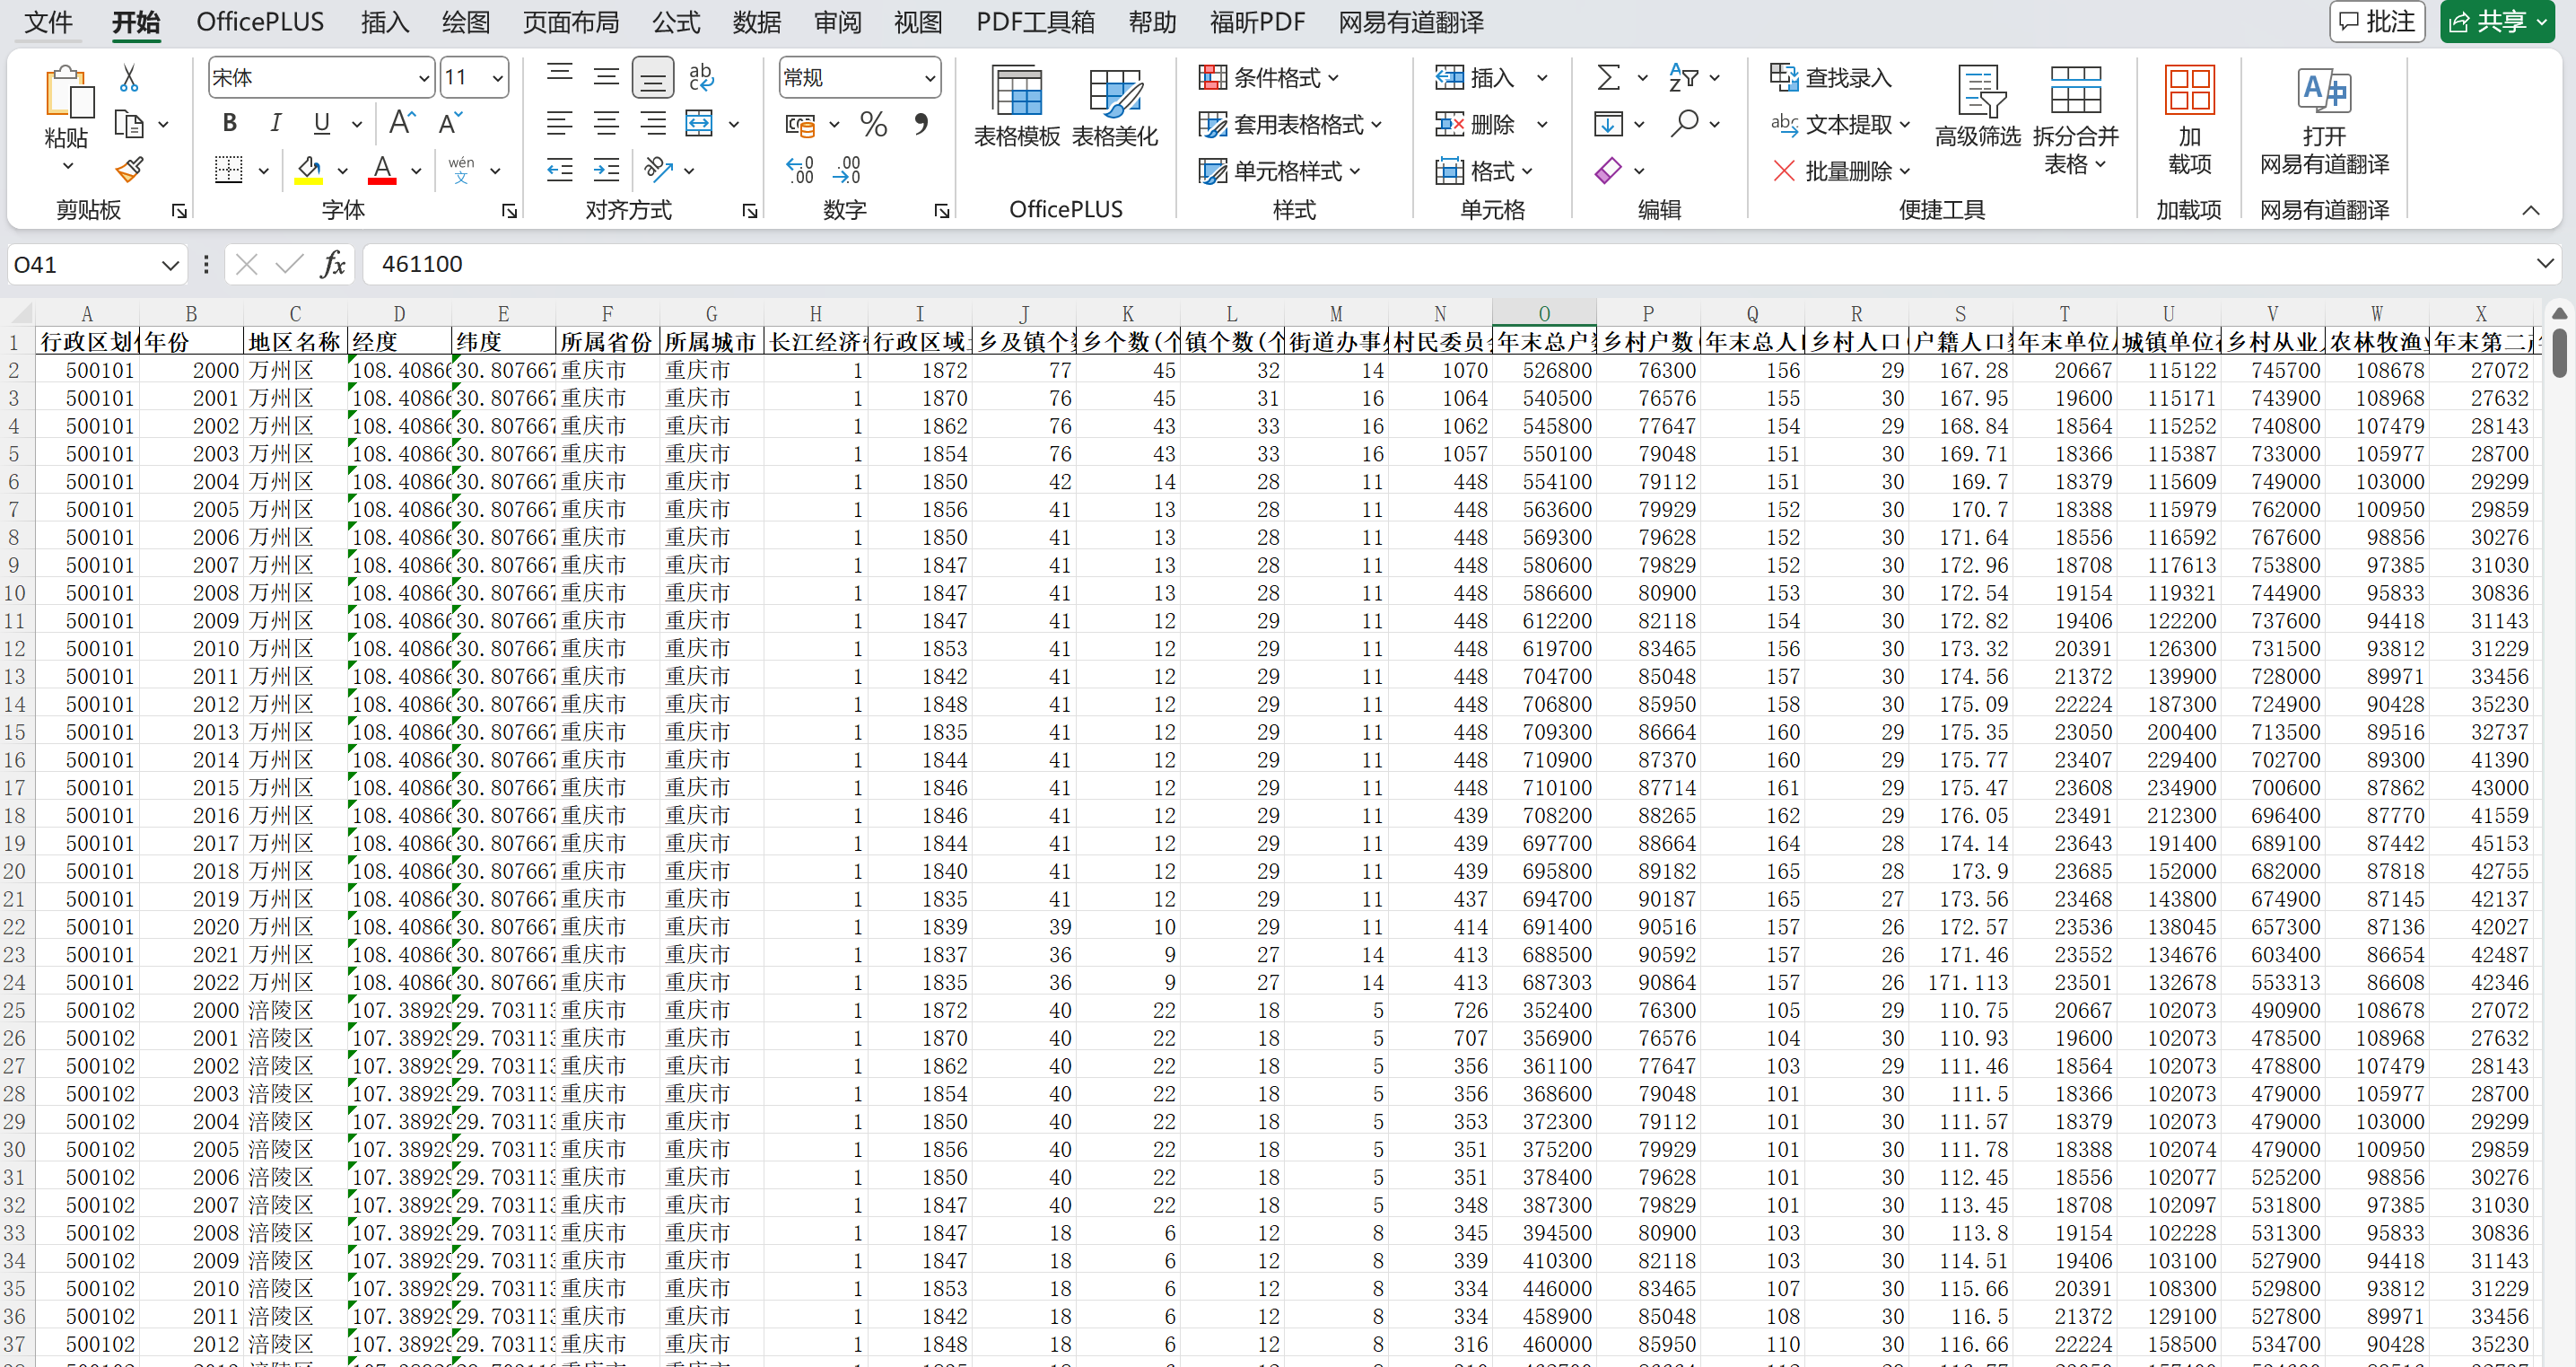Screen dimensions: 2576x1367
Task: Click the Merge and Center cells icon
Action: 699,124
